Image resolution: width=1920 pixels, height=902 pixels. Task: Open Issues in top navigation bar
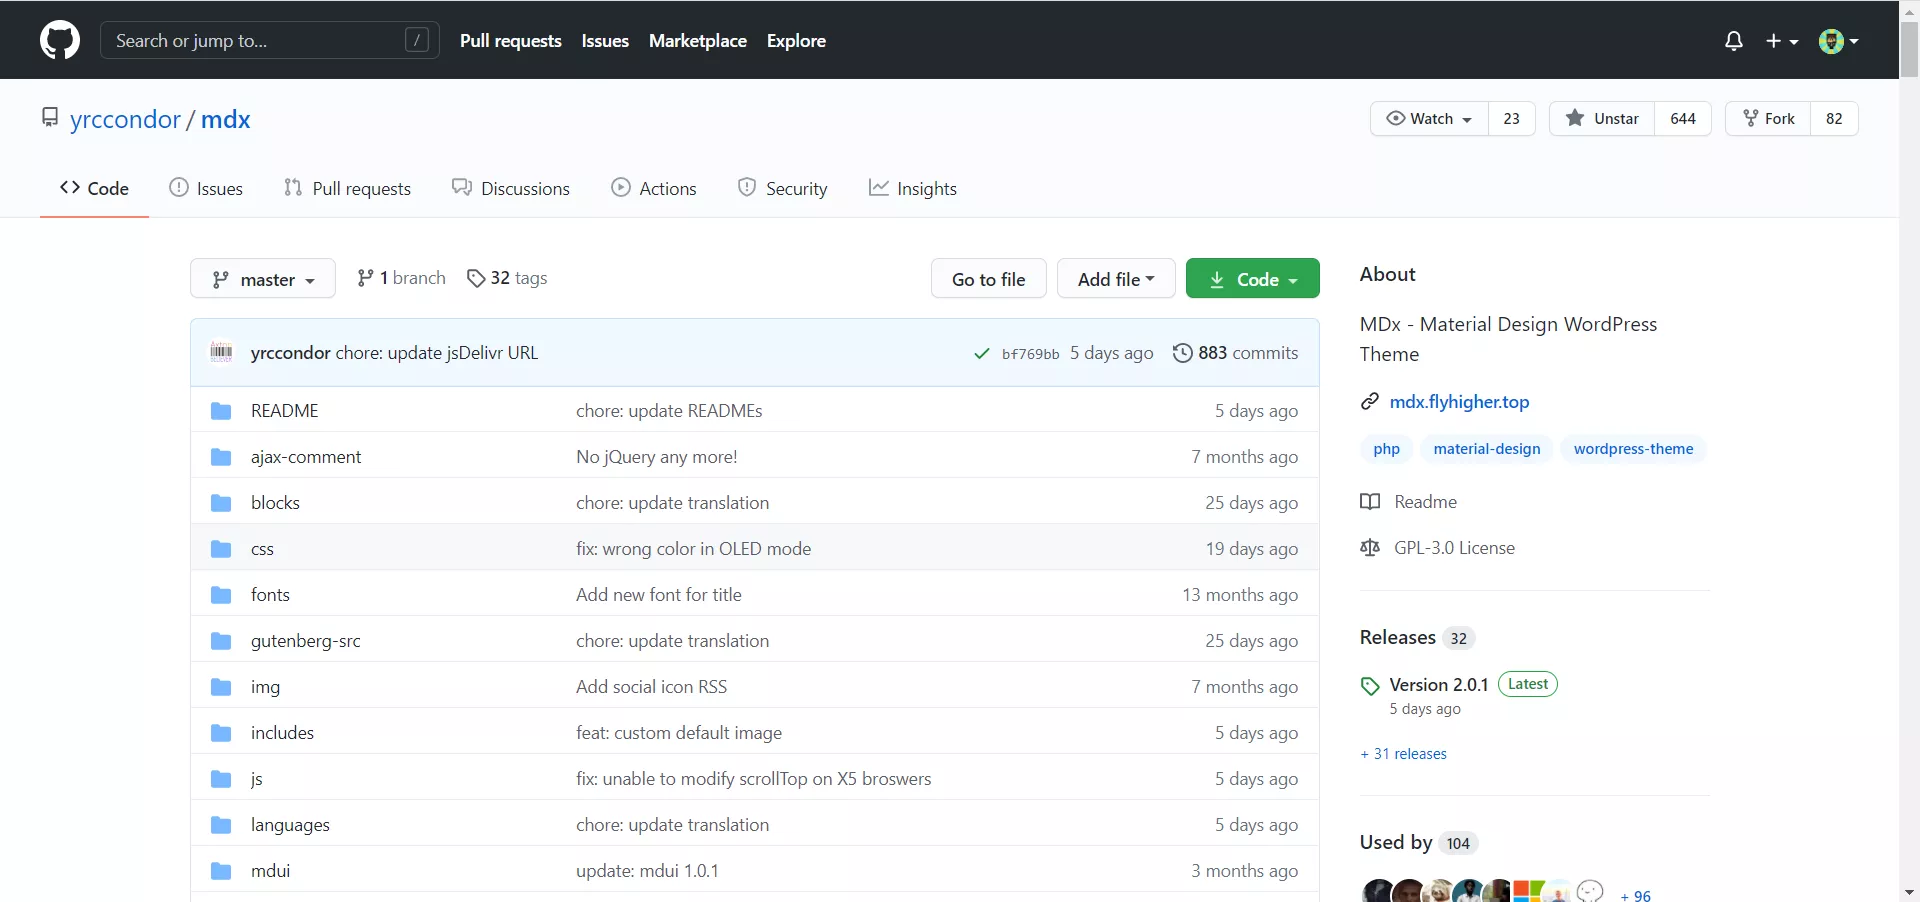pyautogui.click(x=605, y=41)
